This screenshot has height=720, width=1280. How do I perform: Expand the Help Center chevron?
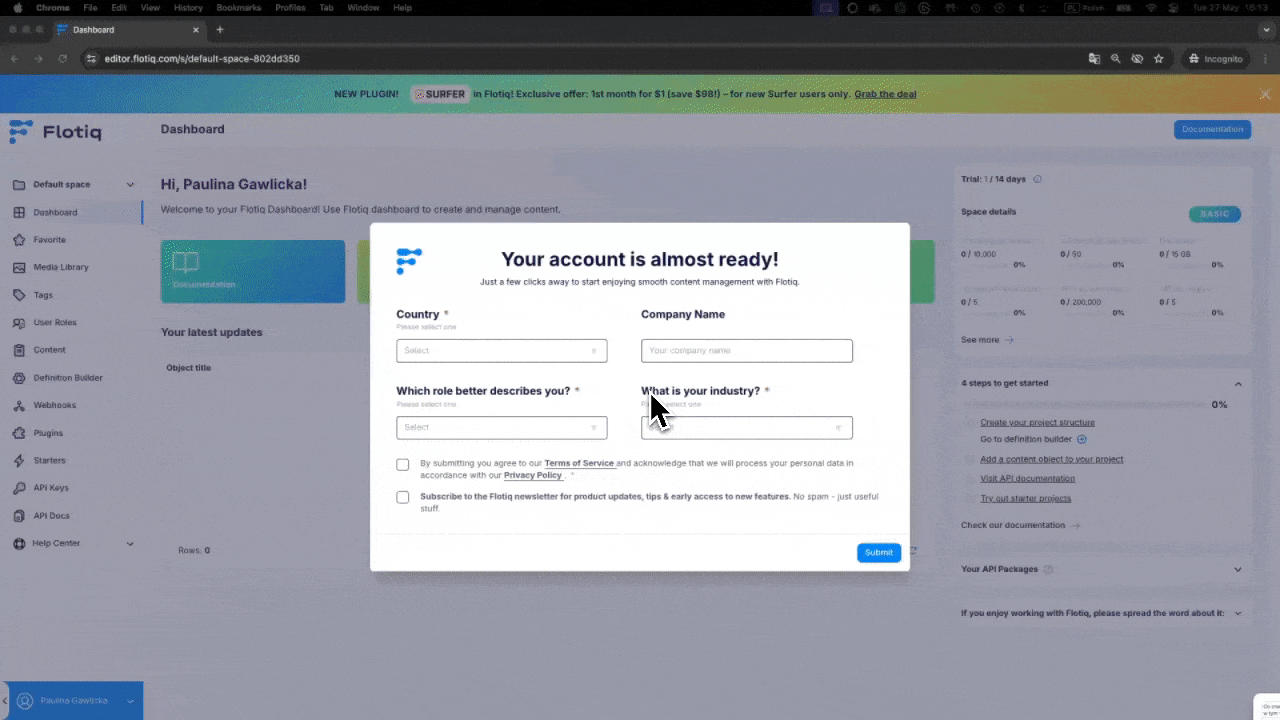(130, 543)
